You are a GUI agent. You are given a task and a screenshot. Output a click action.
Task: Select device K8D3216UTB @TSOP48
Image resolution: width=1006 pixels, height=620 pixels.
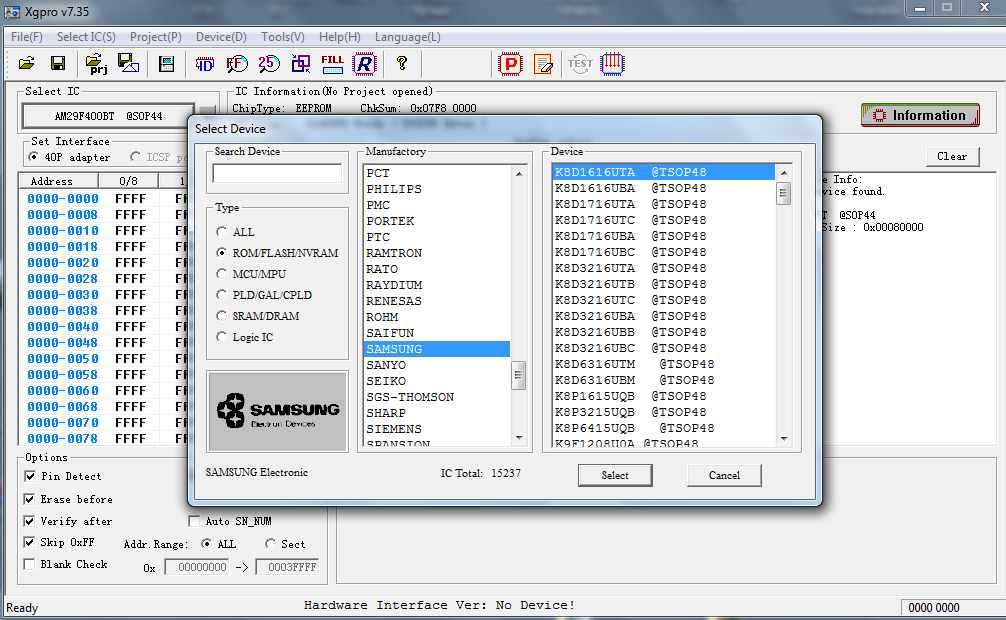663,284
